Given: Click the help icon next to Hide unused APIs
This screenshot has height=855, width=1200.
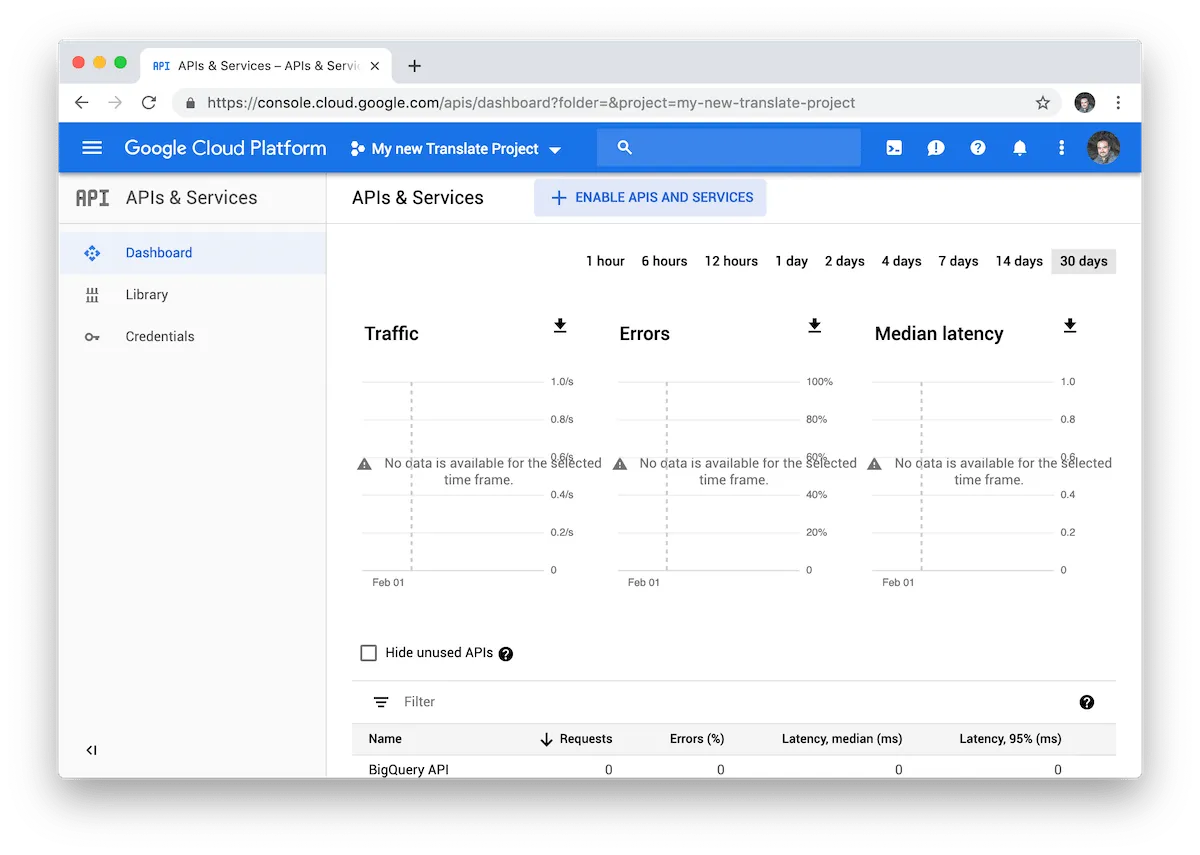Looking at the screenshot, I should pos(506,654).
